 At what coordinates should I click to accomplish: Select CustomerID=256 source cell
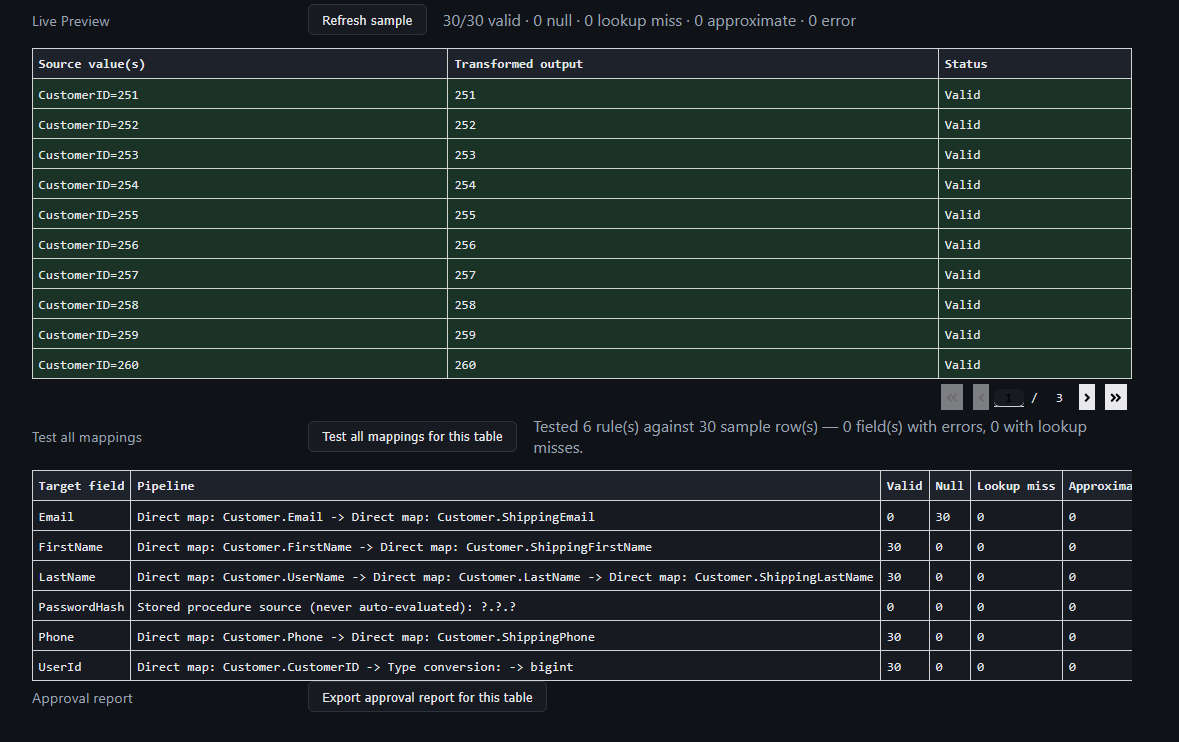point(240,245)
